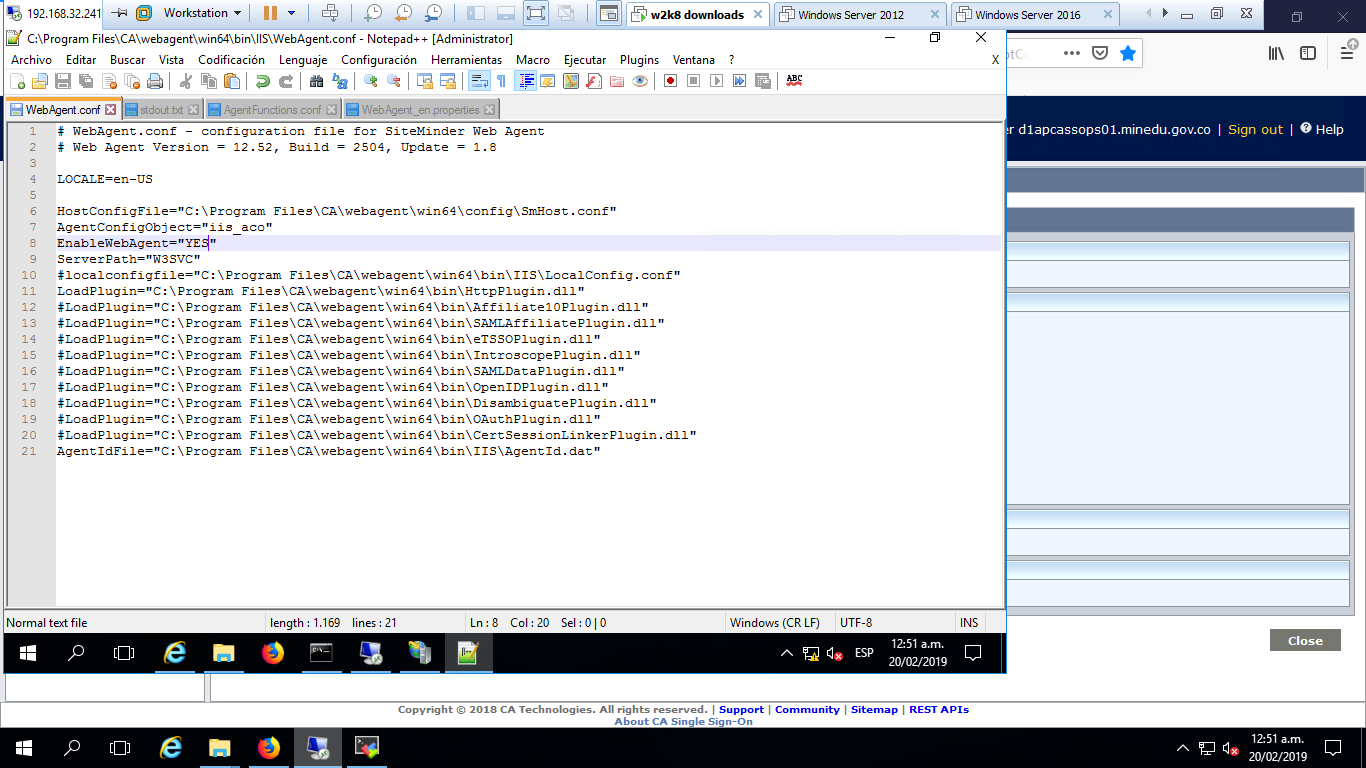The height and width of the screenshot is (768, 1366).
Task: Open the Herramientas menu
Action: [466, 60]
